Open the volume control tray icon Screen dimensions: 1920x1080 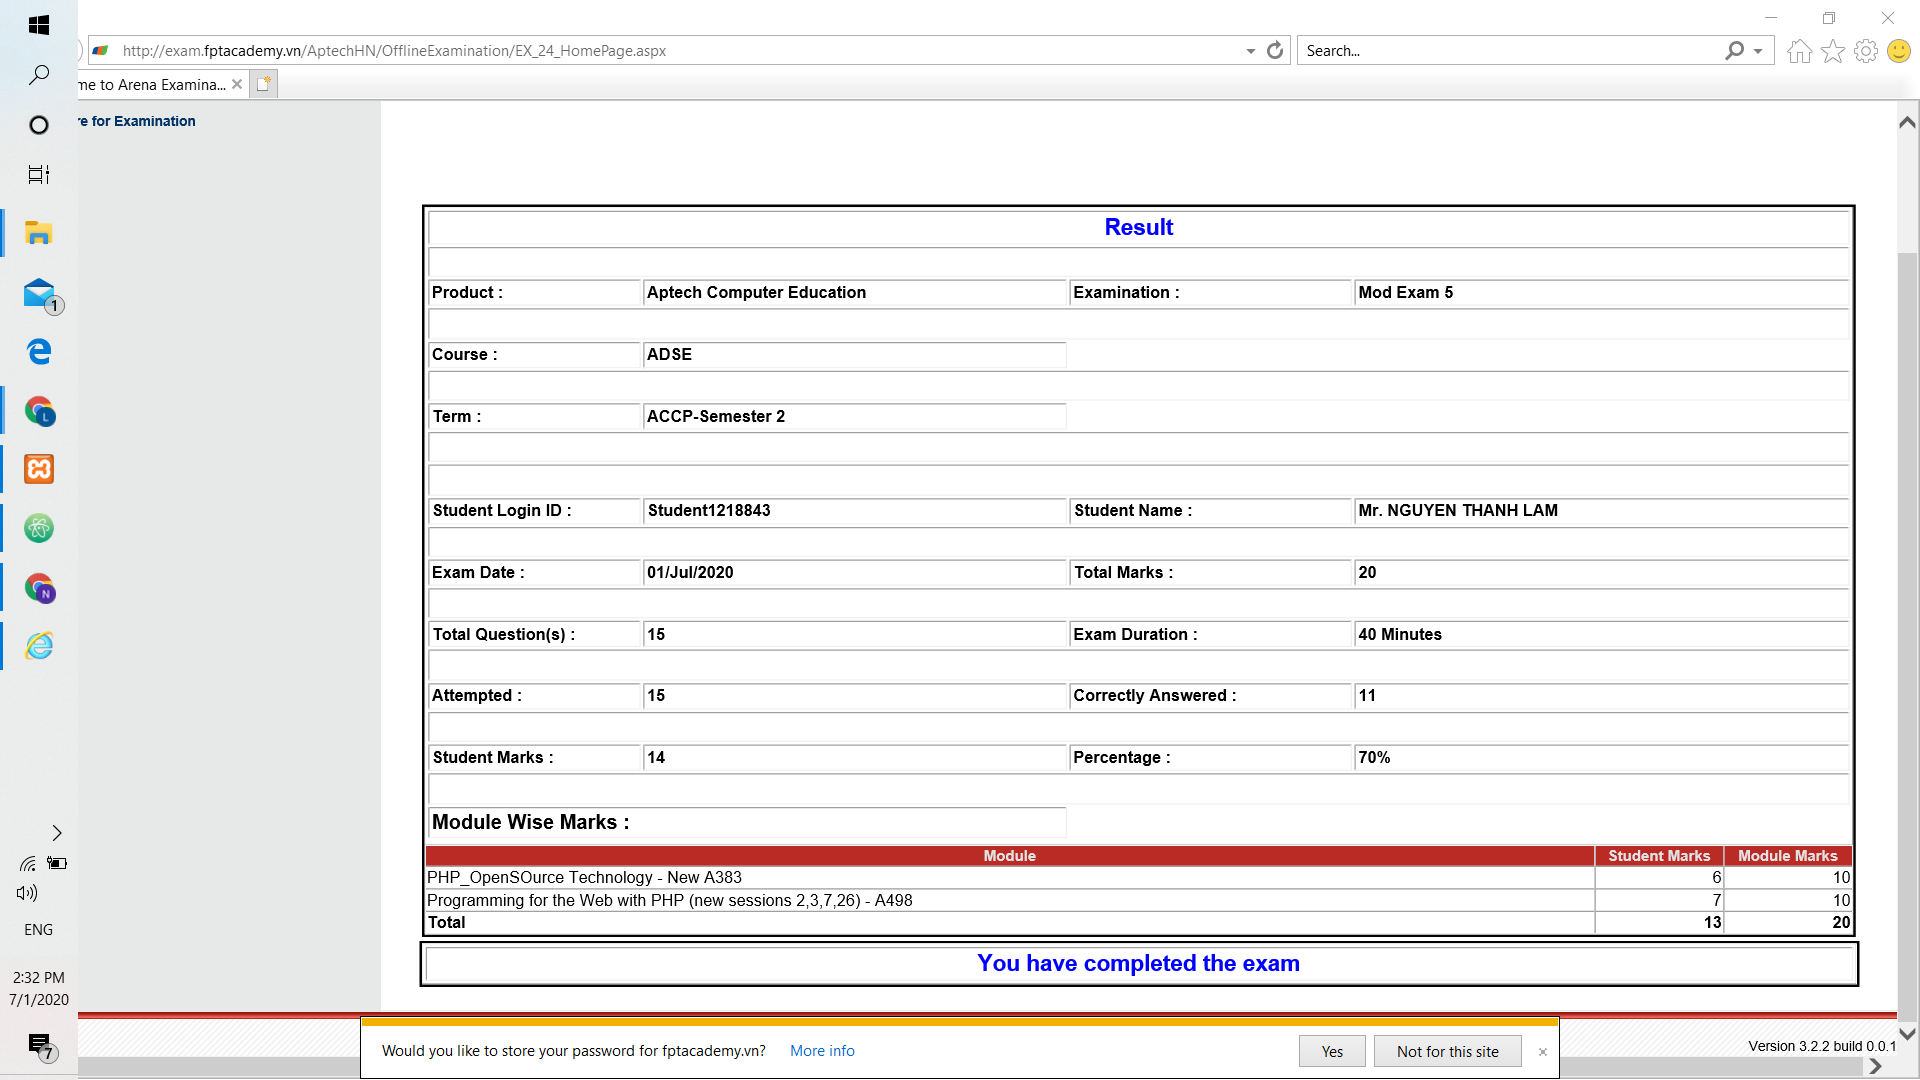tap(27, 893)
